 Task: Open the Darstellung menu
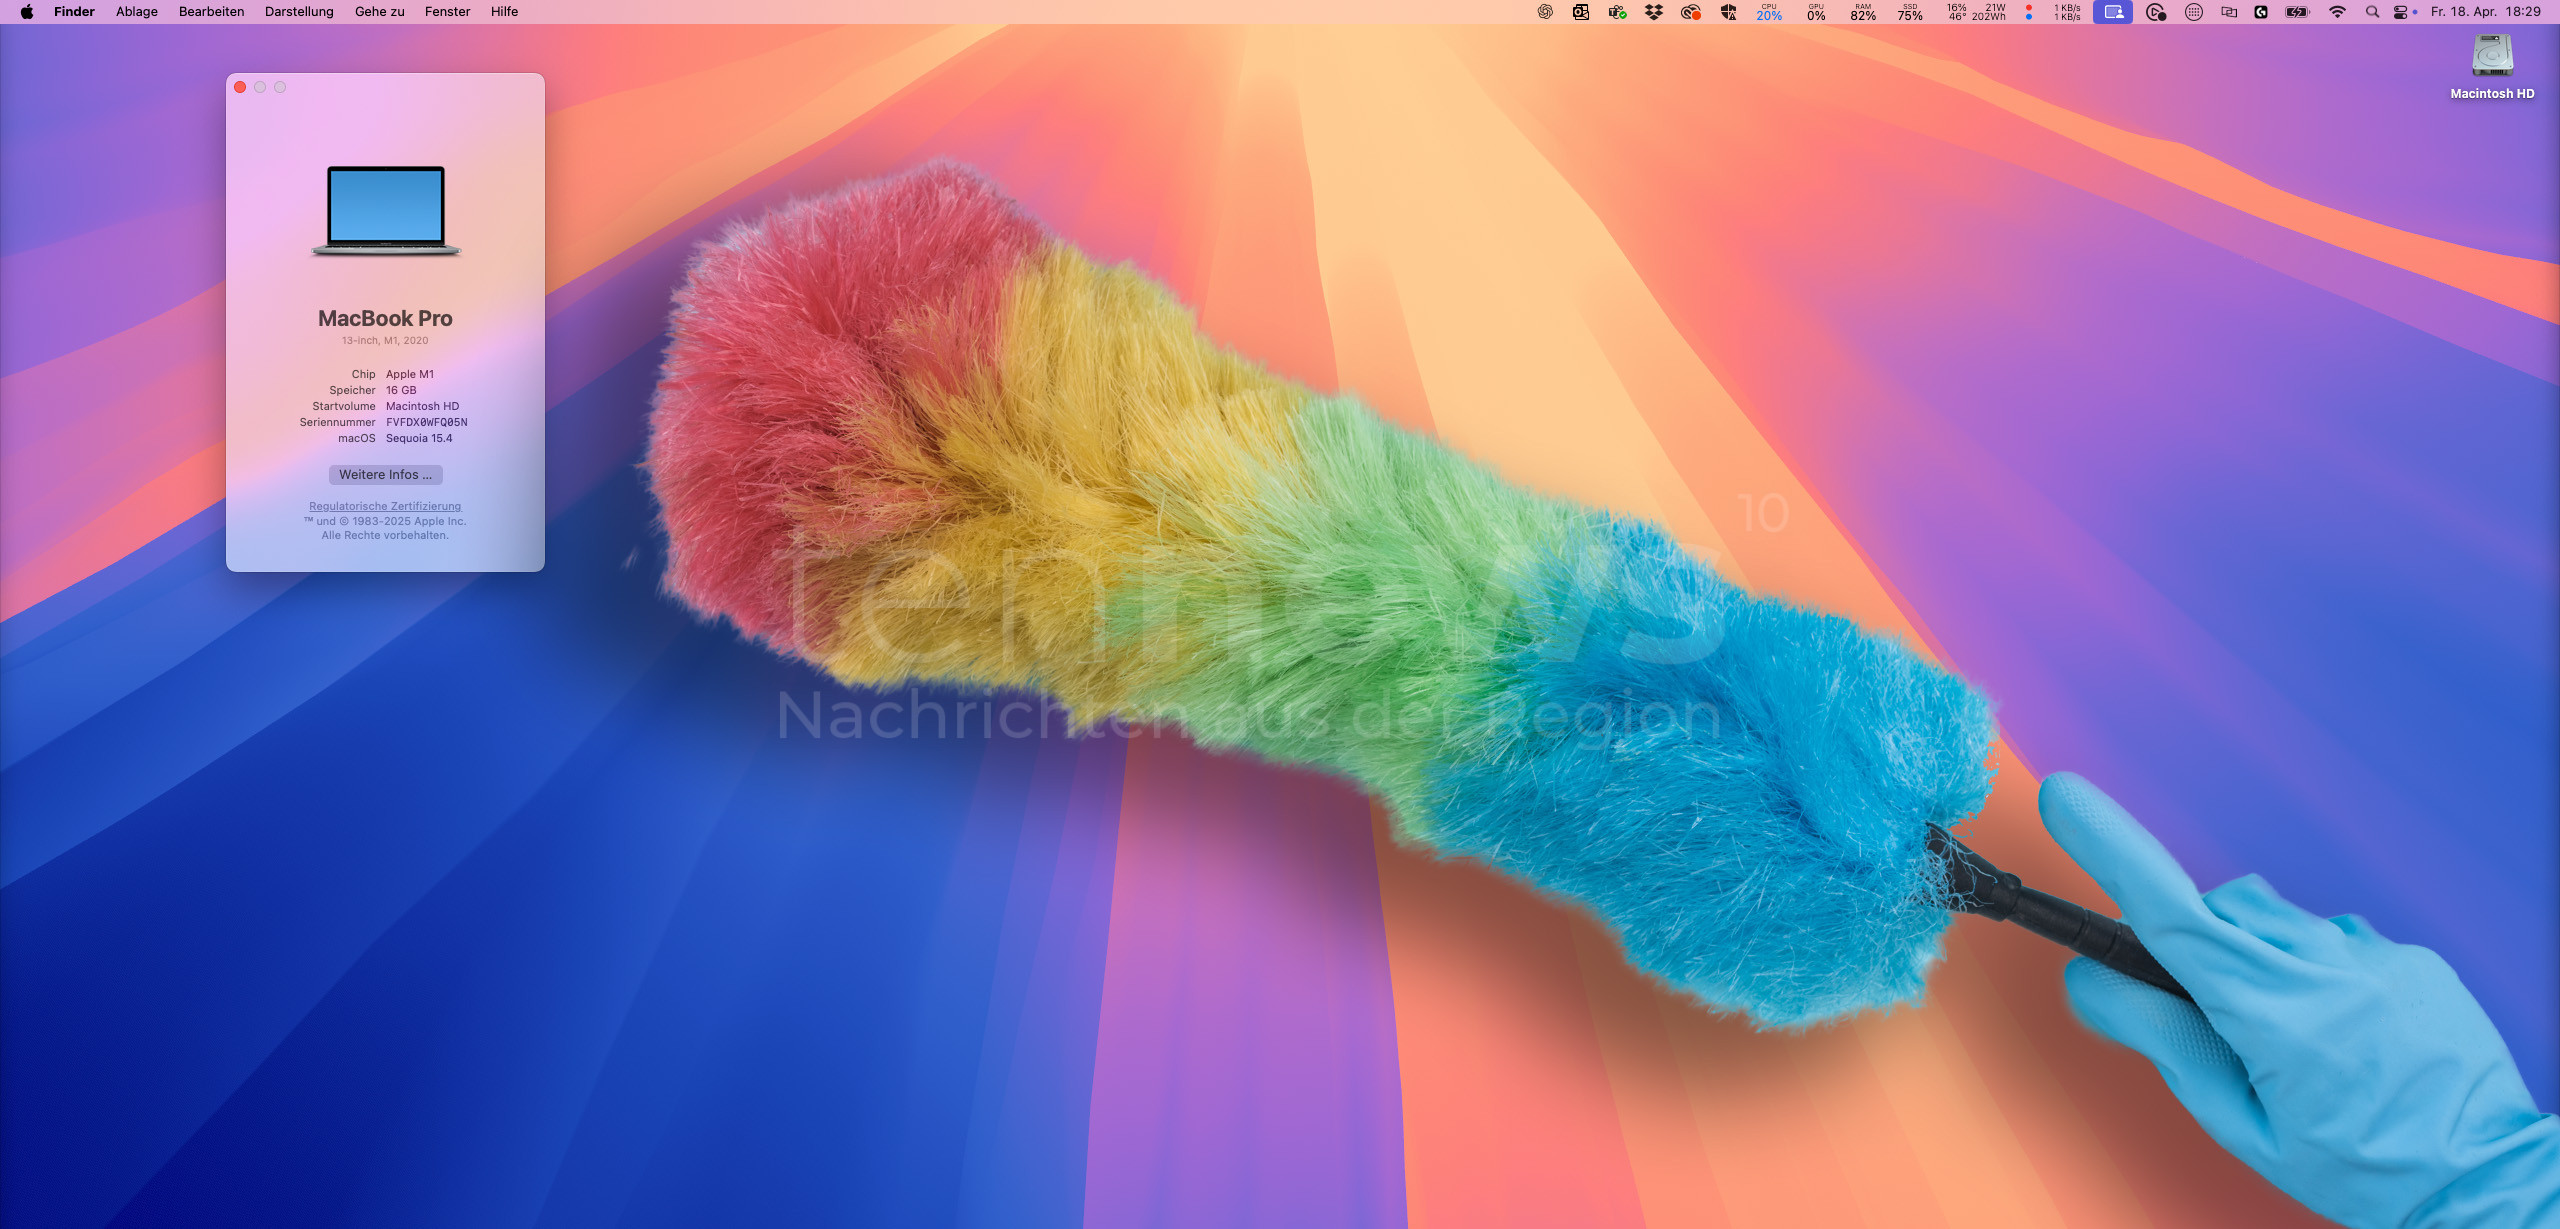pos(299,12)
